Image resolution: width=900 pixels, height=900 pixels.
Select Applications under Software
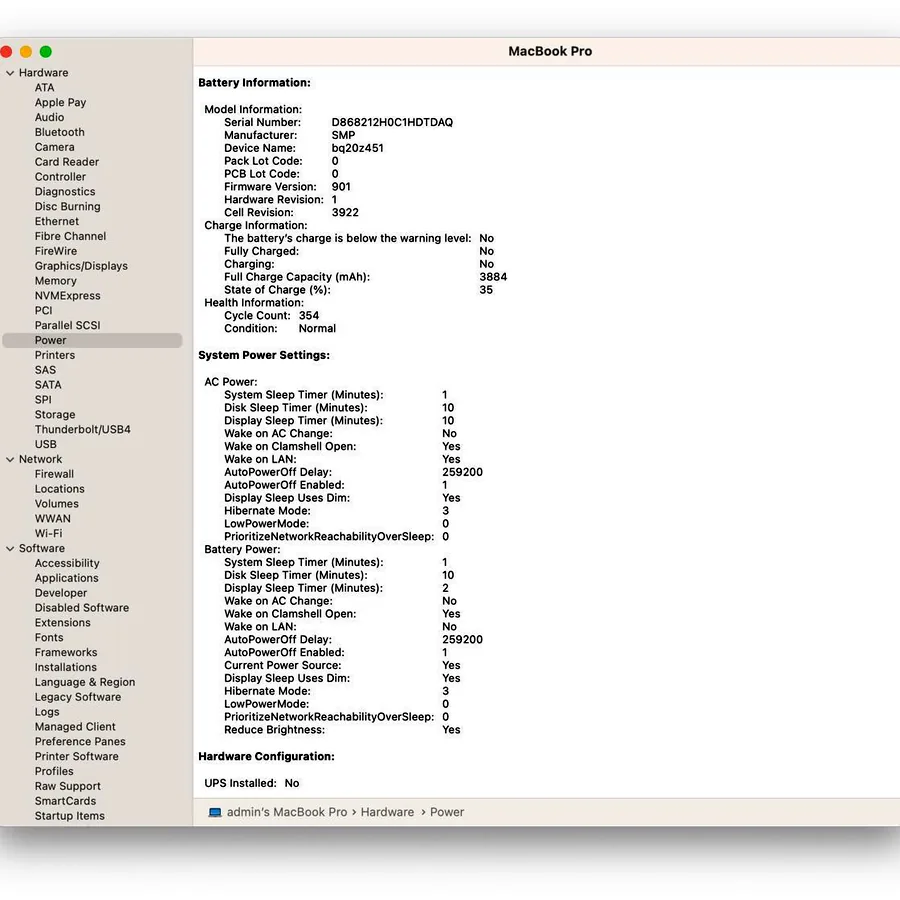tap(66, 578)
